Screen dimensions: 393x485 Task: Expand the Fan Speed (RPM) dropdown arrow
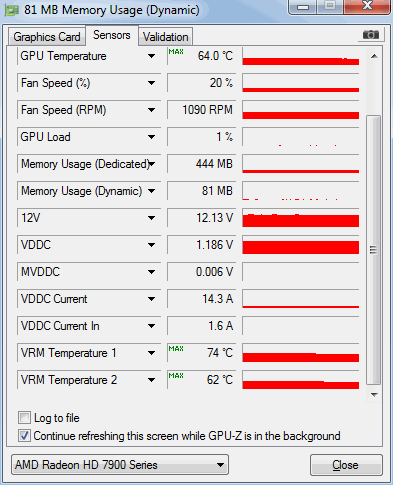(152, 110)
